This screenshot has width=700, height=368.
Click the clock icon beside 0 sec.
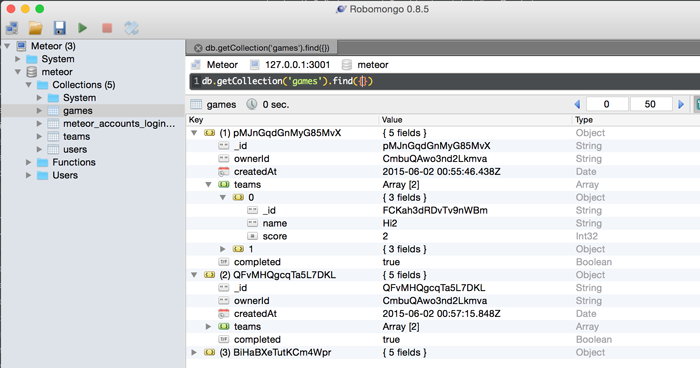(x=252, y=104)
